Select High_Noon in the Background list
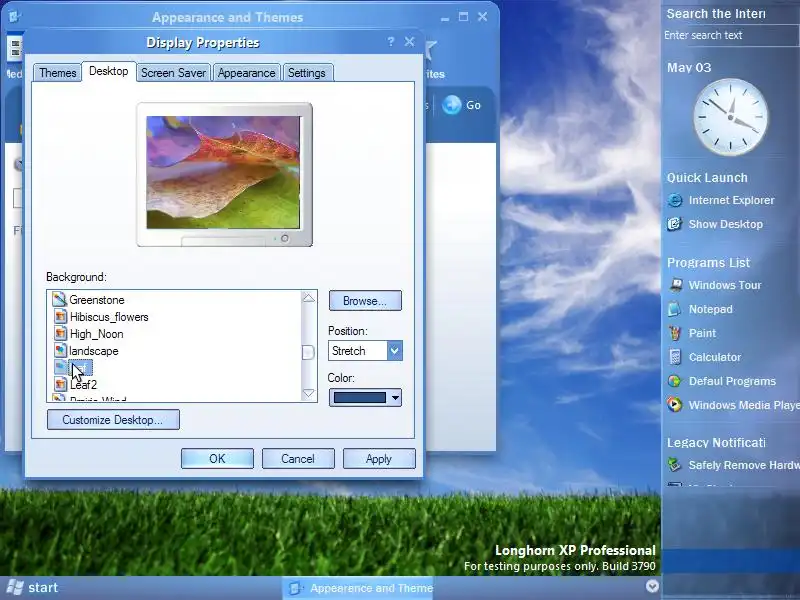Image resolution: width=800 pixels, height=600 pixels. click(x=96, y=334)
